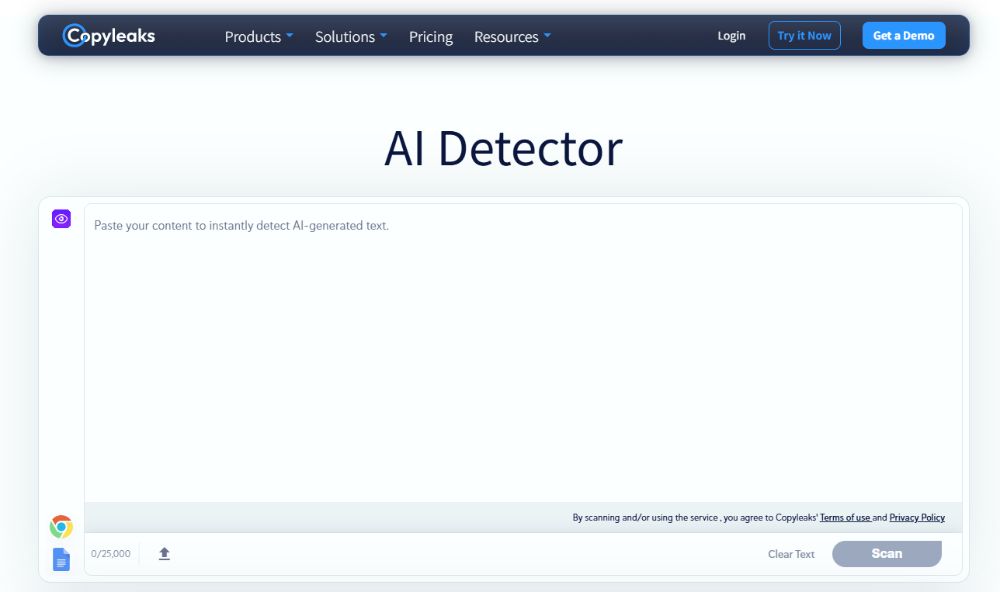This screenshot has height=592, width=1000.
Task: Open the Chrome extension icon
Action: tap(60, 525)
